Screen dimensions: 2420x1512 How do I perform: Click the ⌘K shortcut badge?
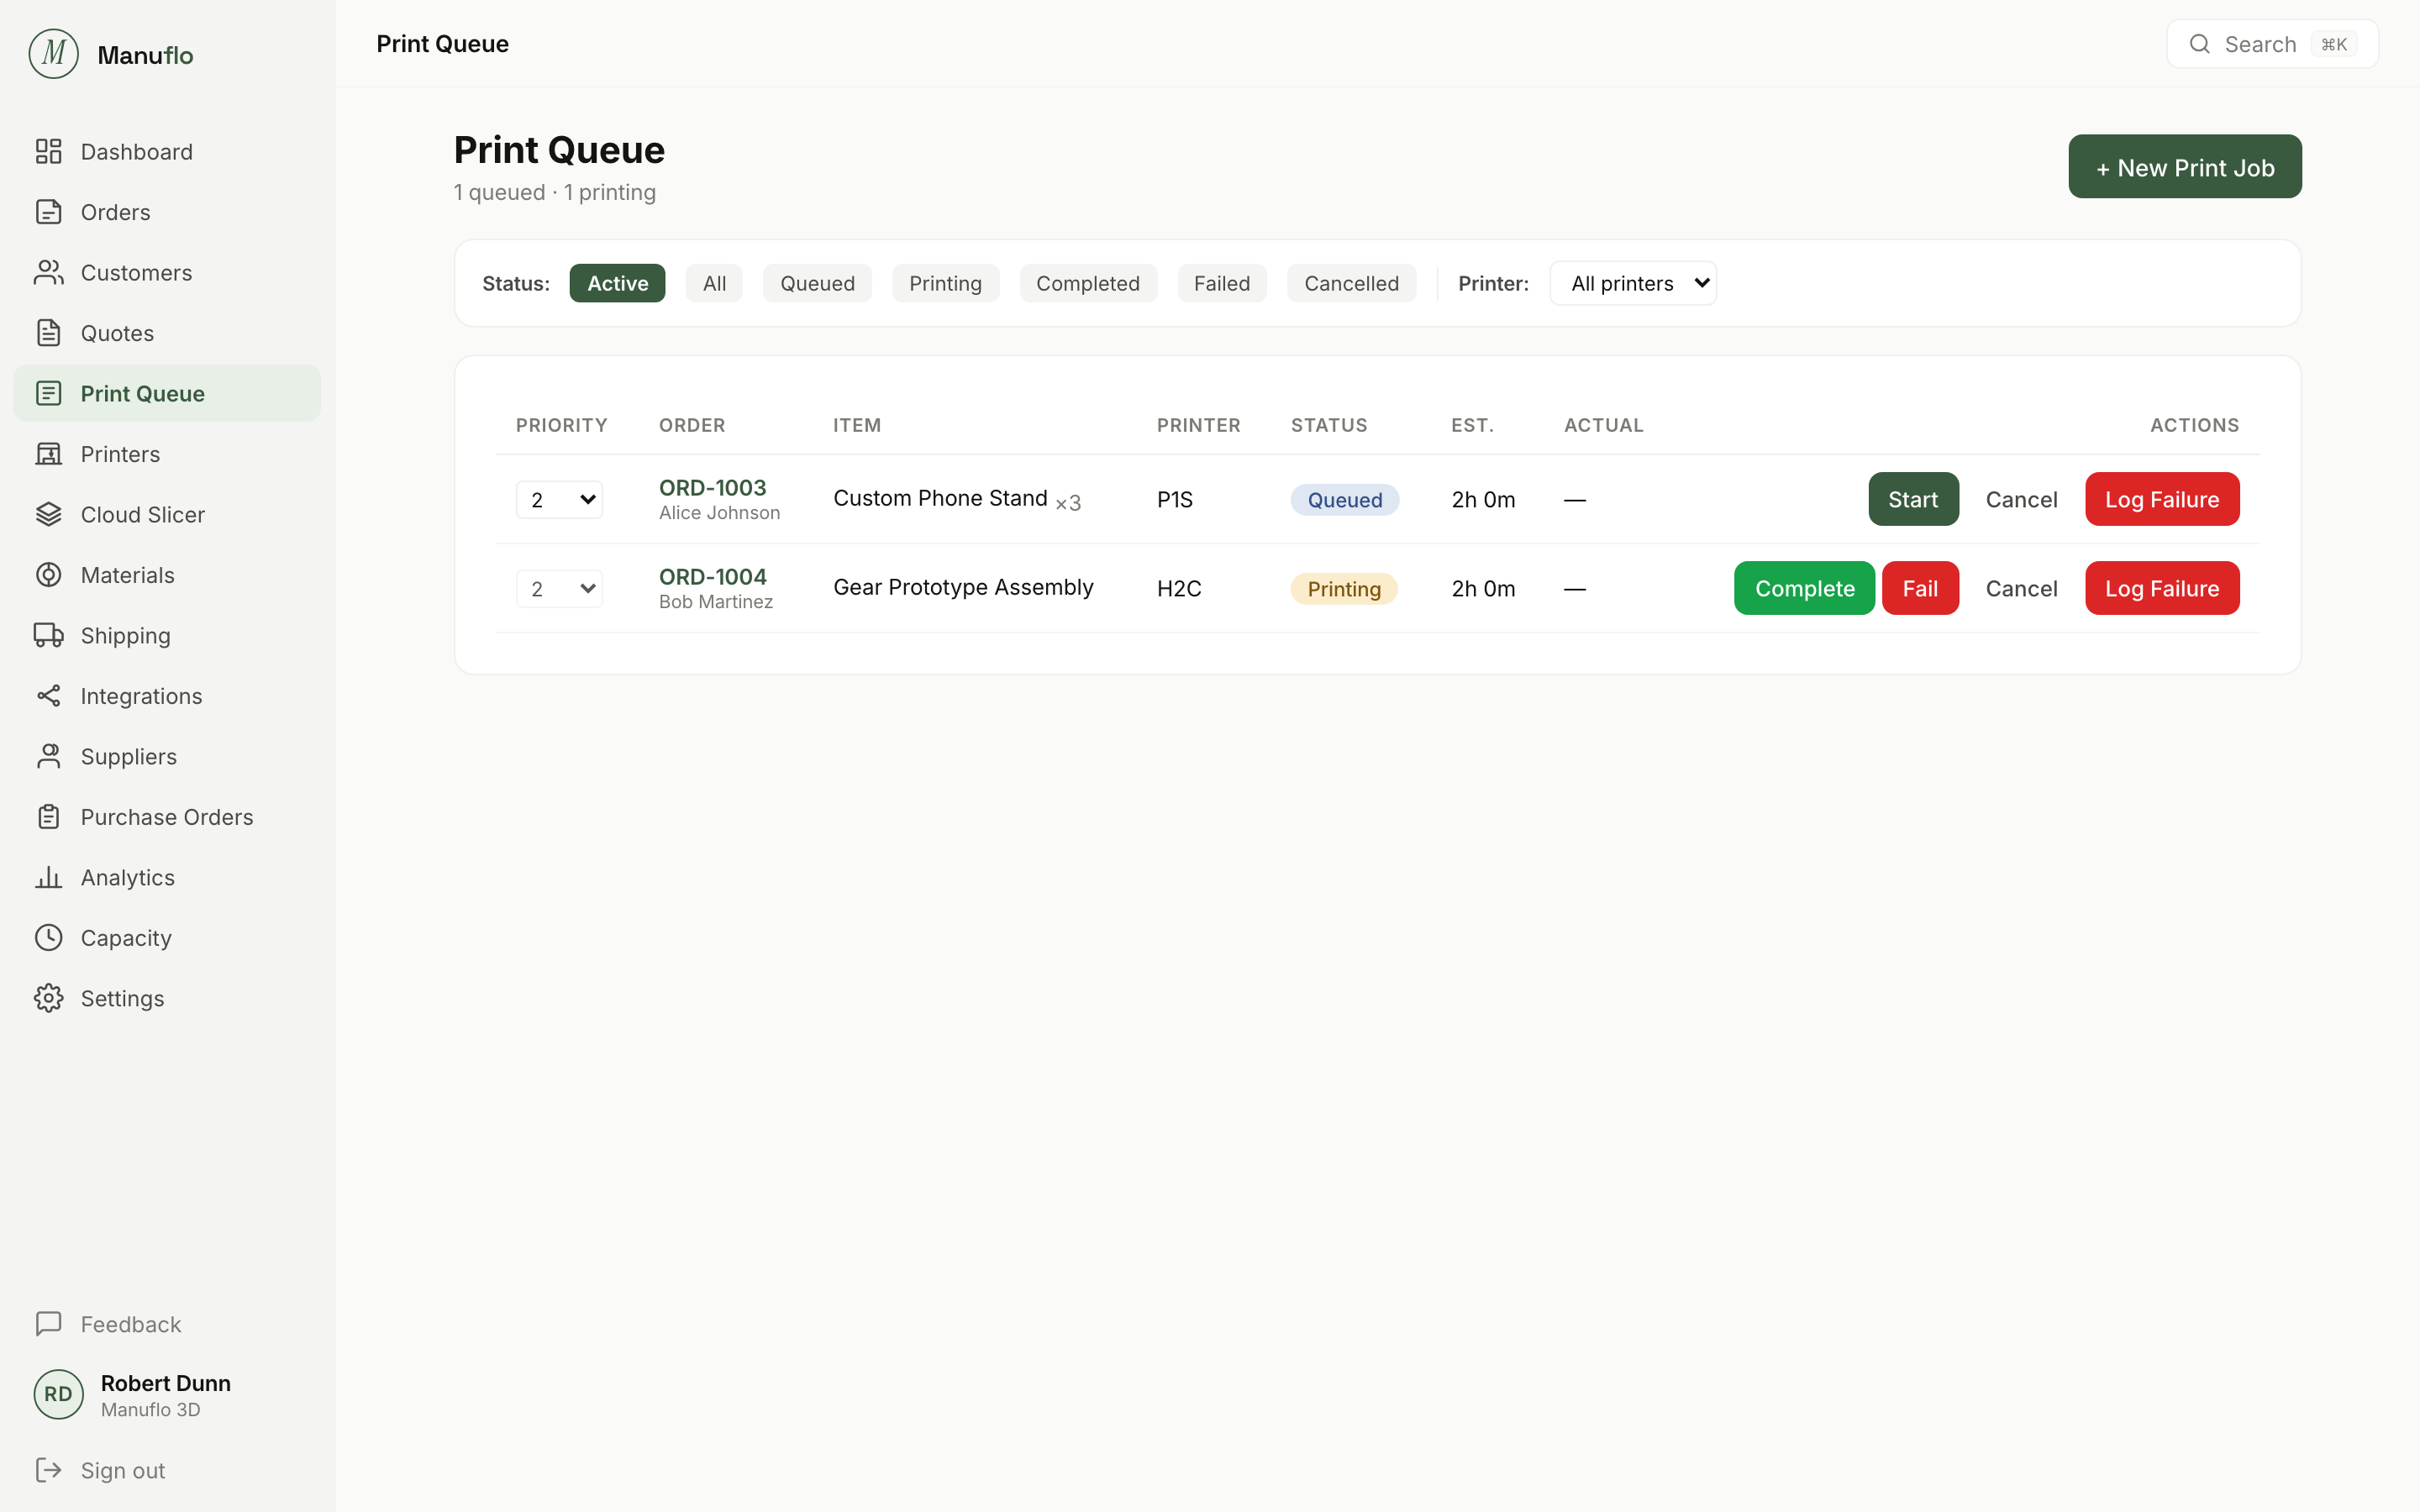coord(2334,44)
